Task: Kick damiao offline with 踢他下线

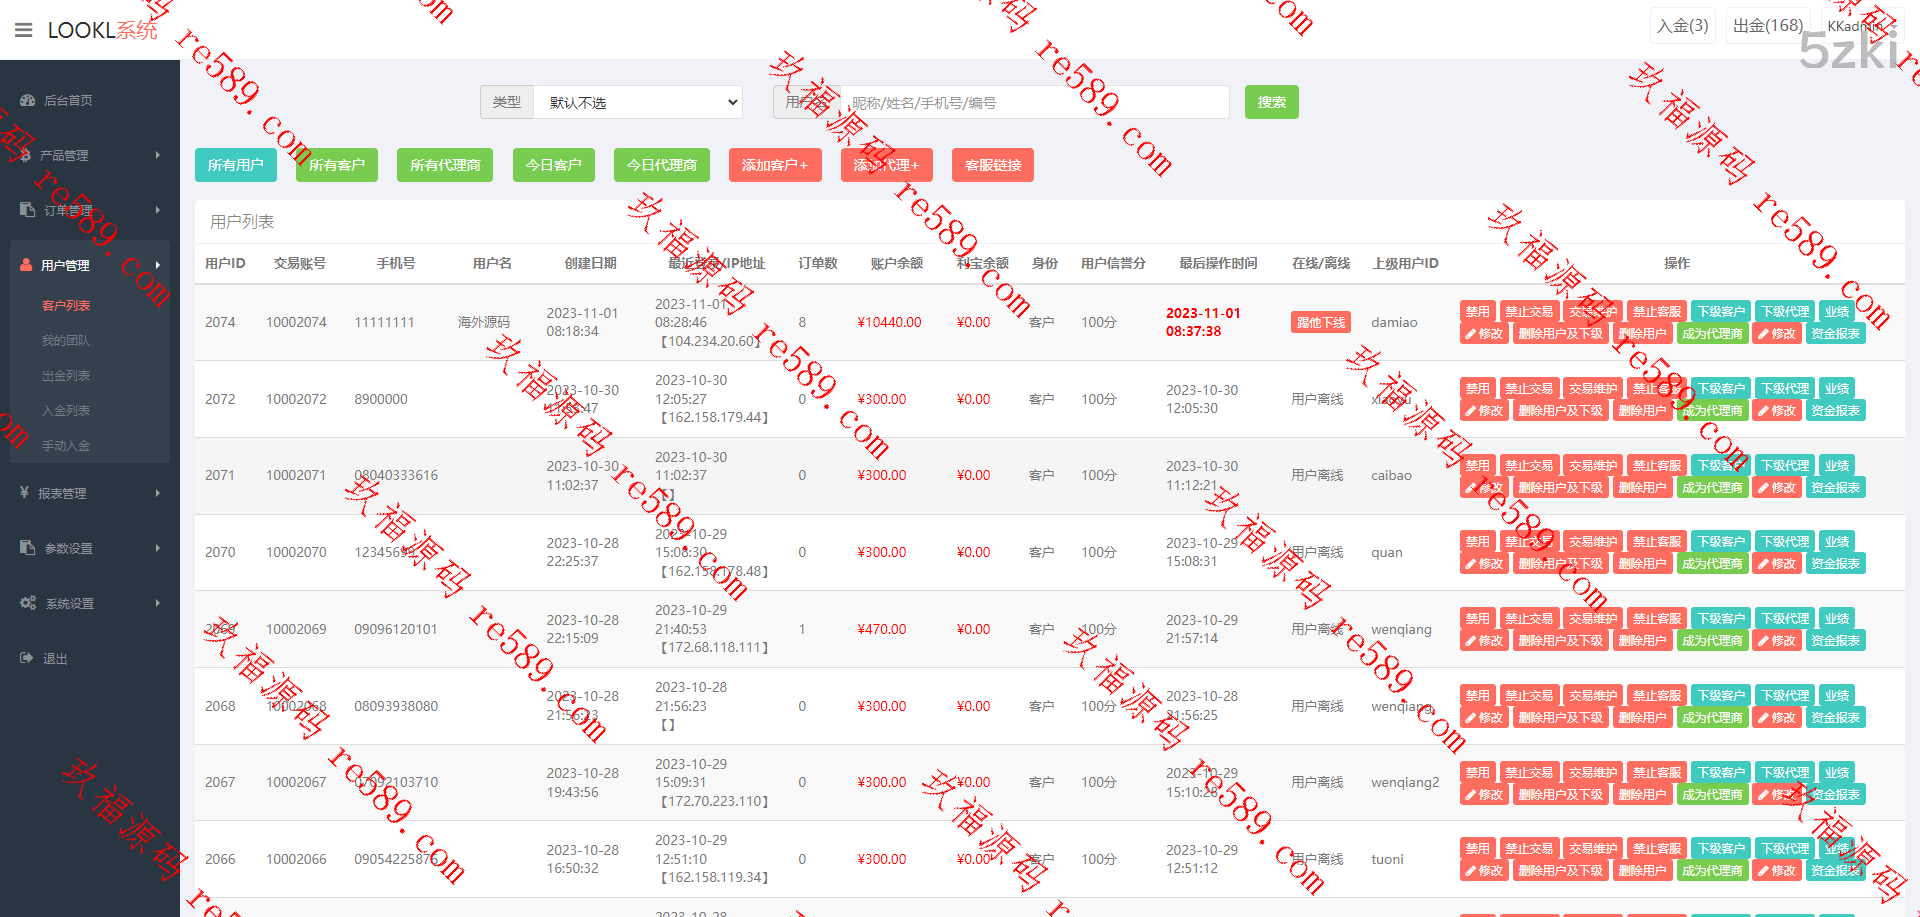Action: click(x=1320, y=322)
